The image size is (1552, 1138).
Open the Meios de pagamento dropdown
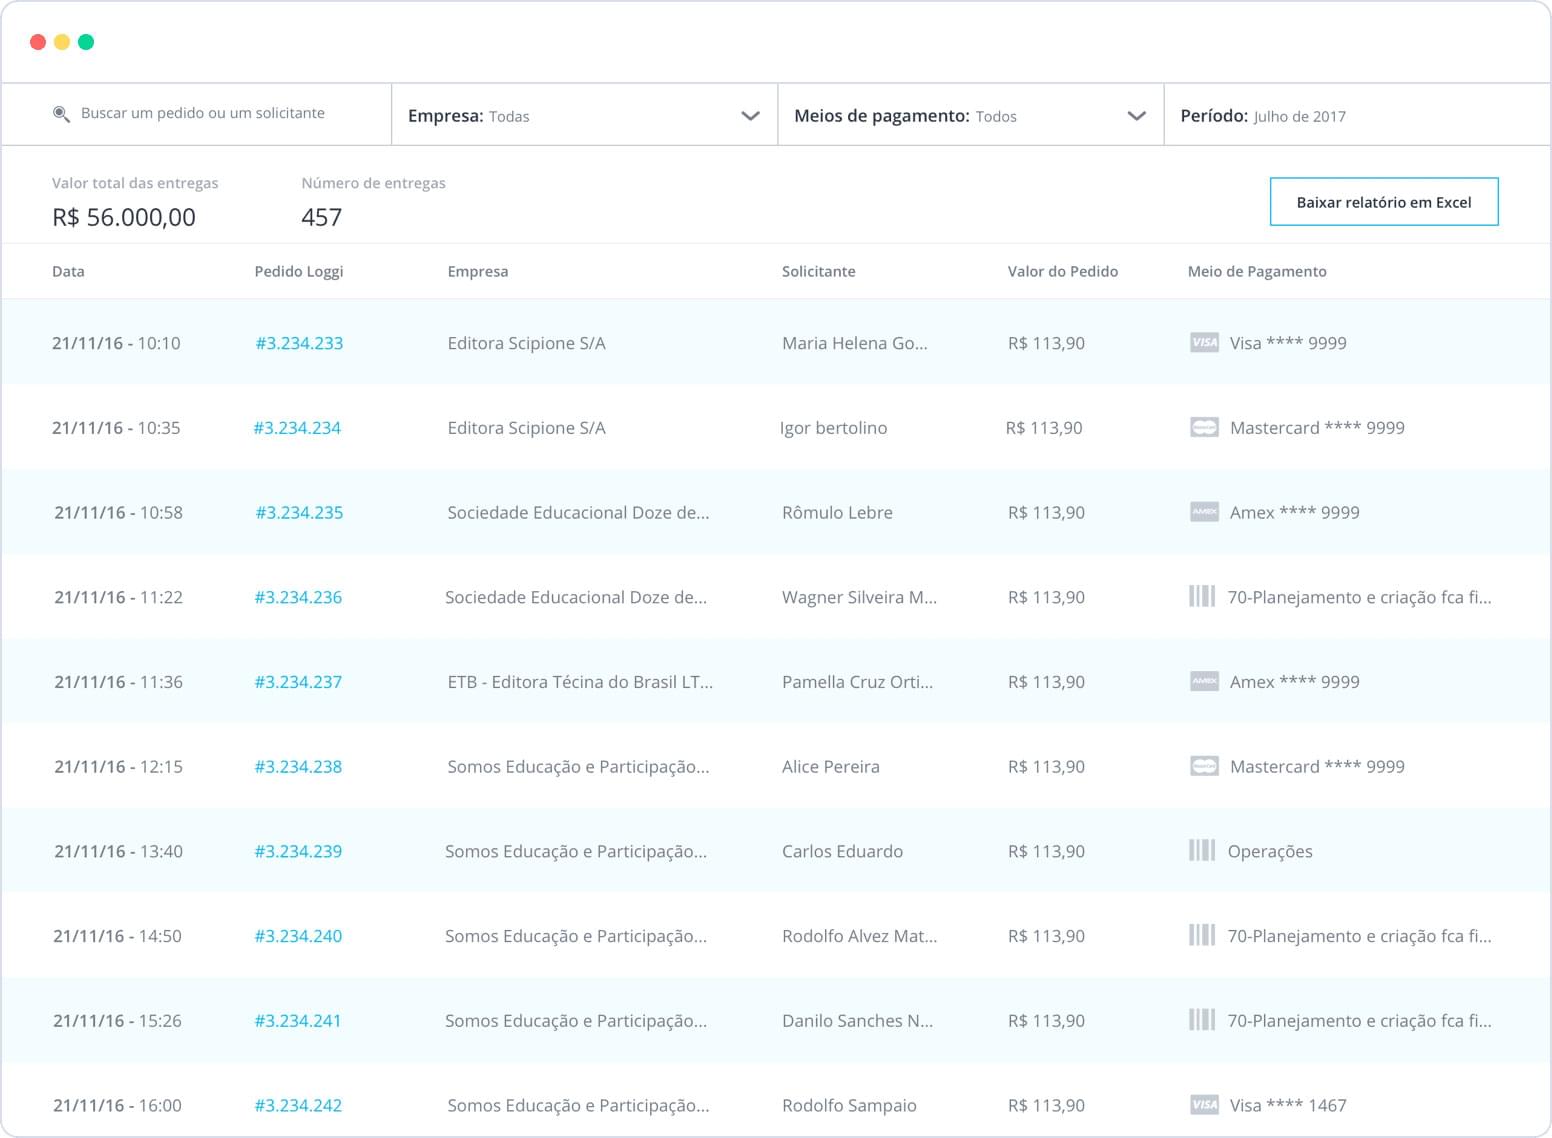tap(1136, 116)
